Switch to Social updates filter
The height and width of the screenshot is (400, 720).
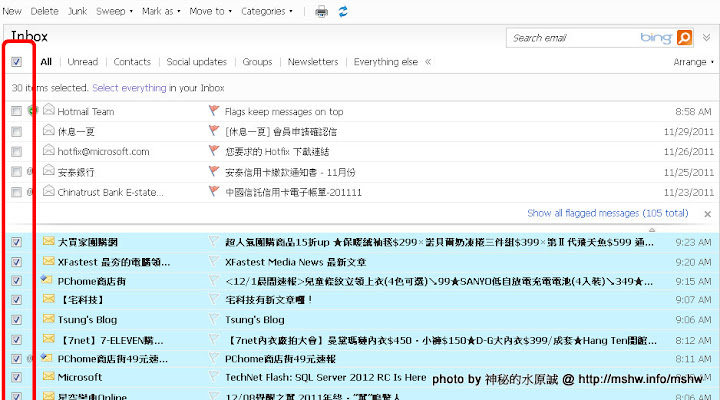197,62
